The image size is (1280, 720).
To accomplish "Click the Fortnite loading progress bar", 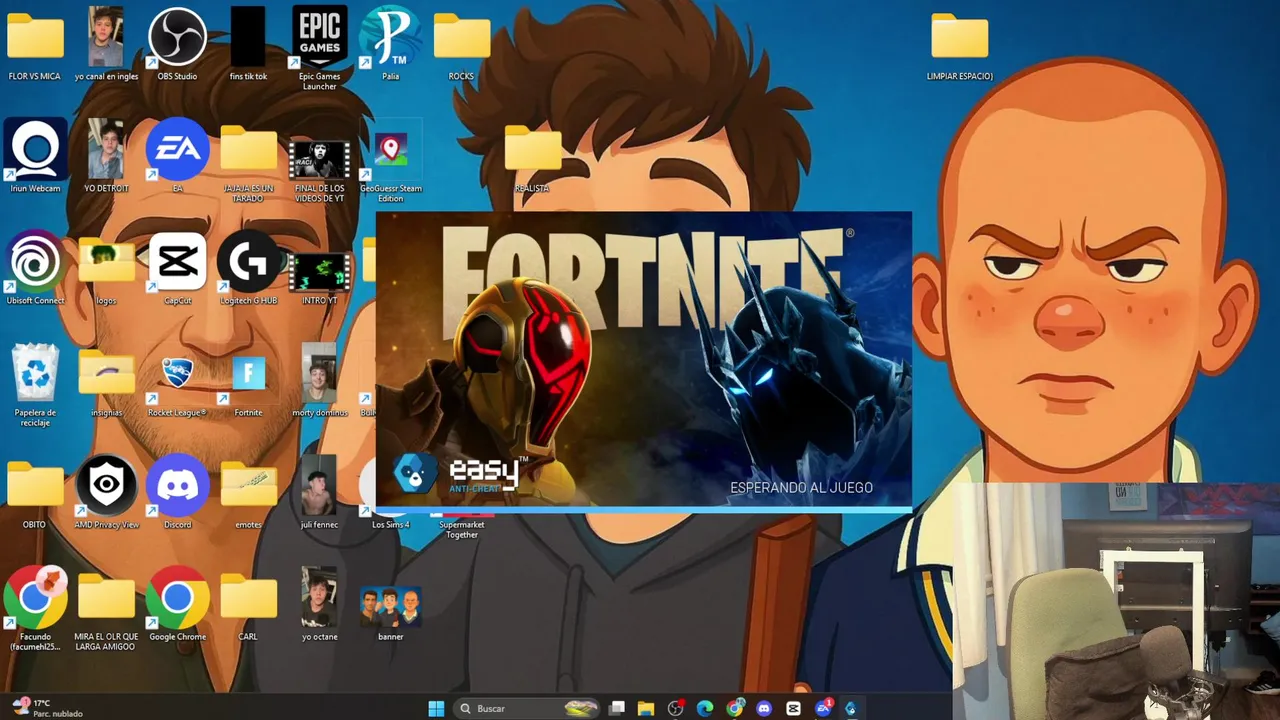I will (x=644, y=509).
